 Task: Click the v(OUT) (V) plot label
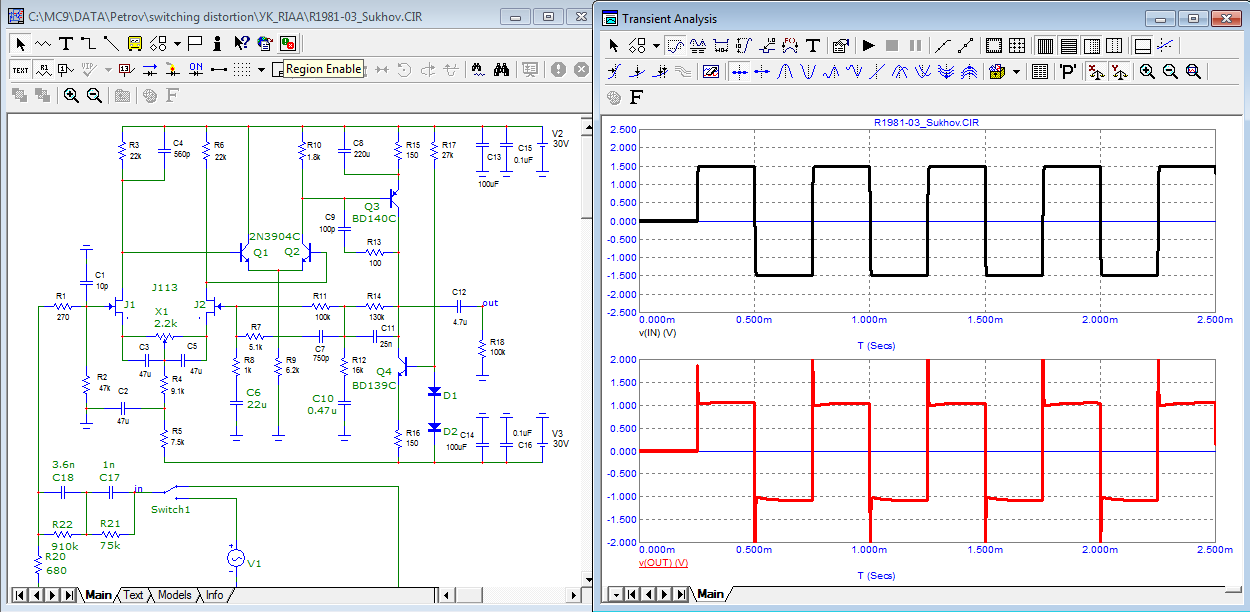(x=663, y=563)
